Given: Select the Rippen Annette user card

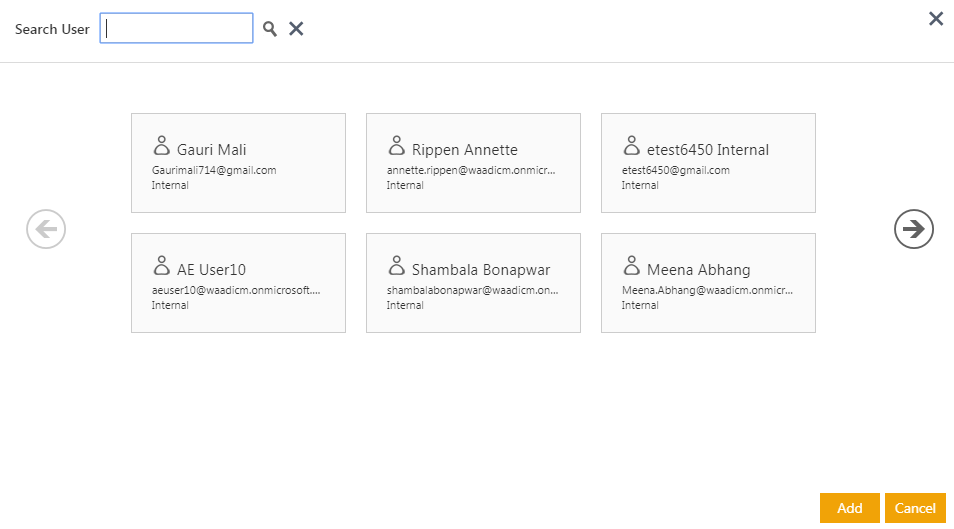Looking at the screenshot, I should coord(473,163).
